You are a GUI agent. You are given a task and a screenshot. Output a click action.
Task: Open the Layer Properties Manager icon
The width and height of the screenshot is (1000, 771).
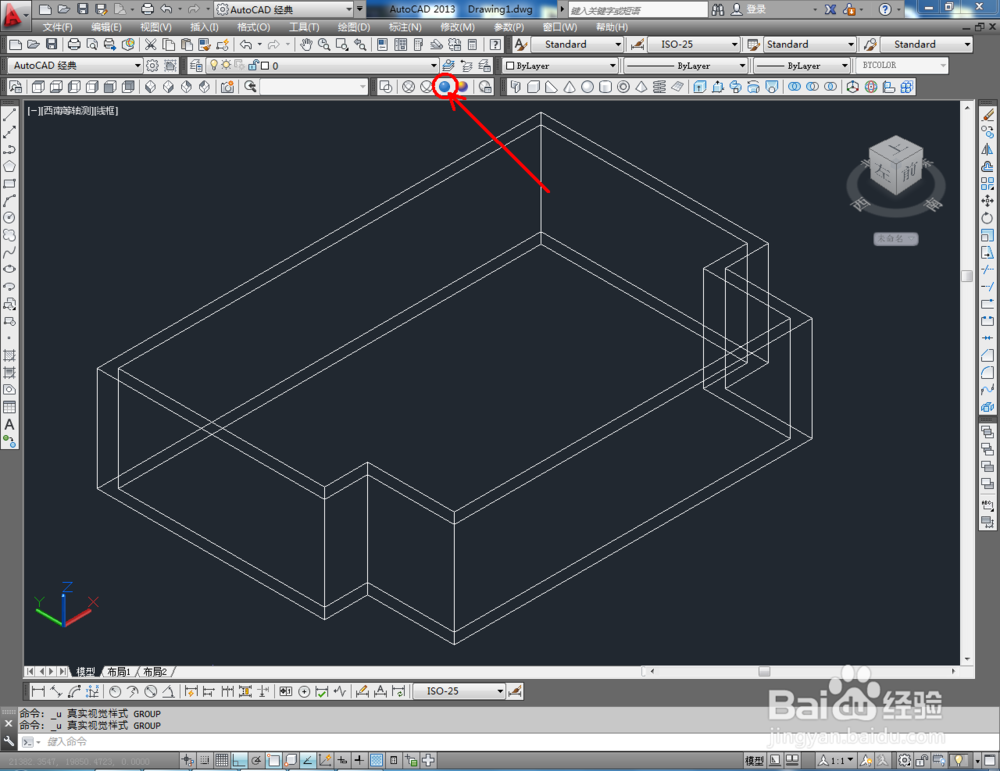[x=196, y=66]
